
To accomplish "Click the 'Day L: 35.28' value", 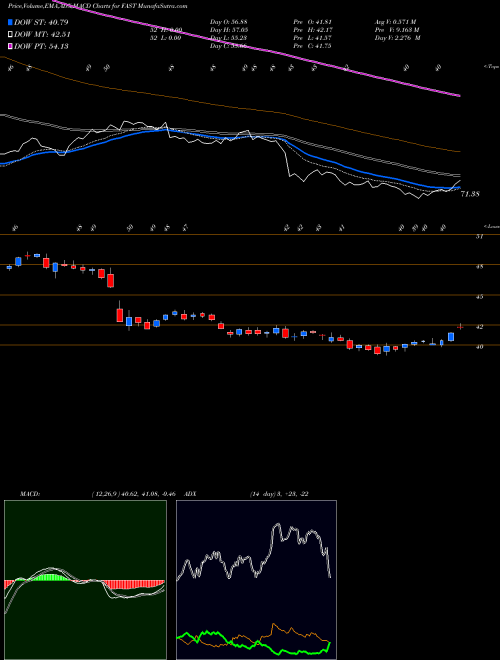I will click(x=227, y=38).
